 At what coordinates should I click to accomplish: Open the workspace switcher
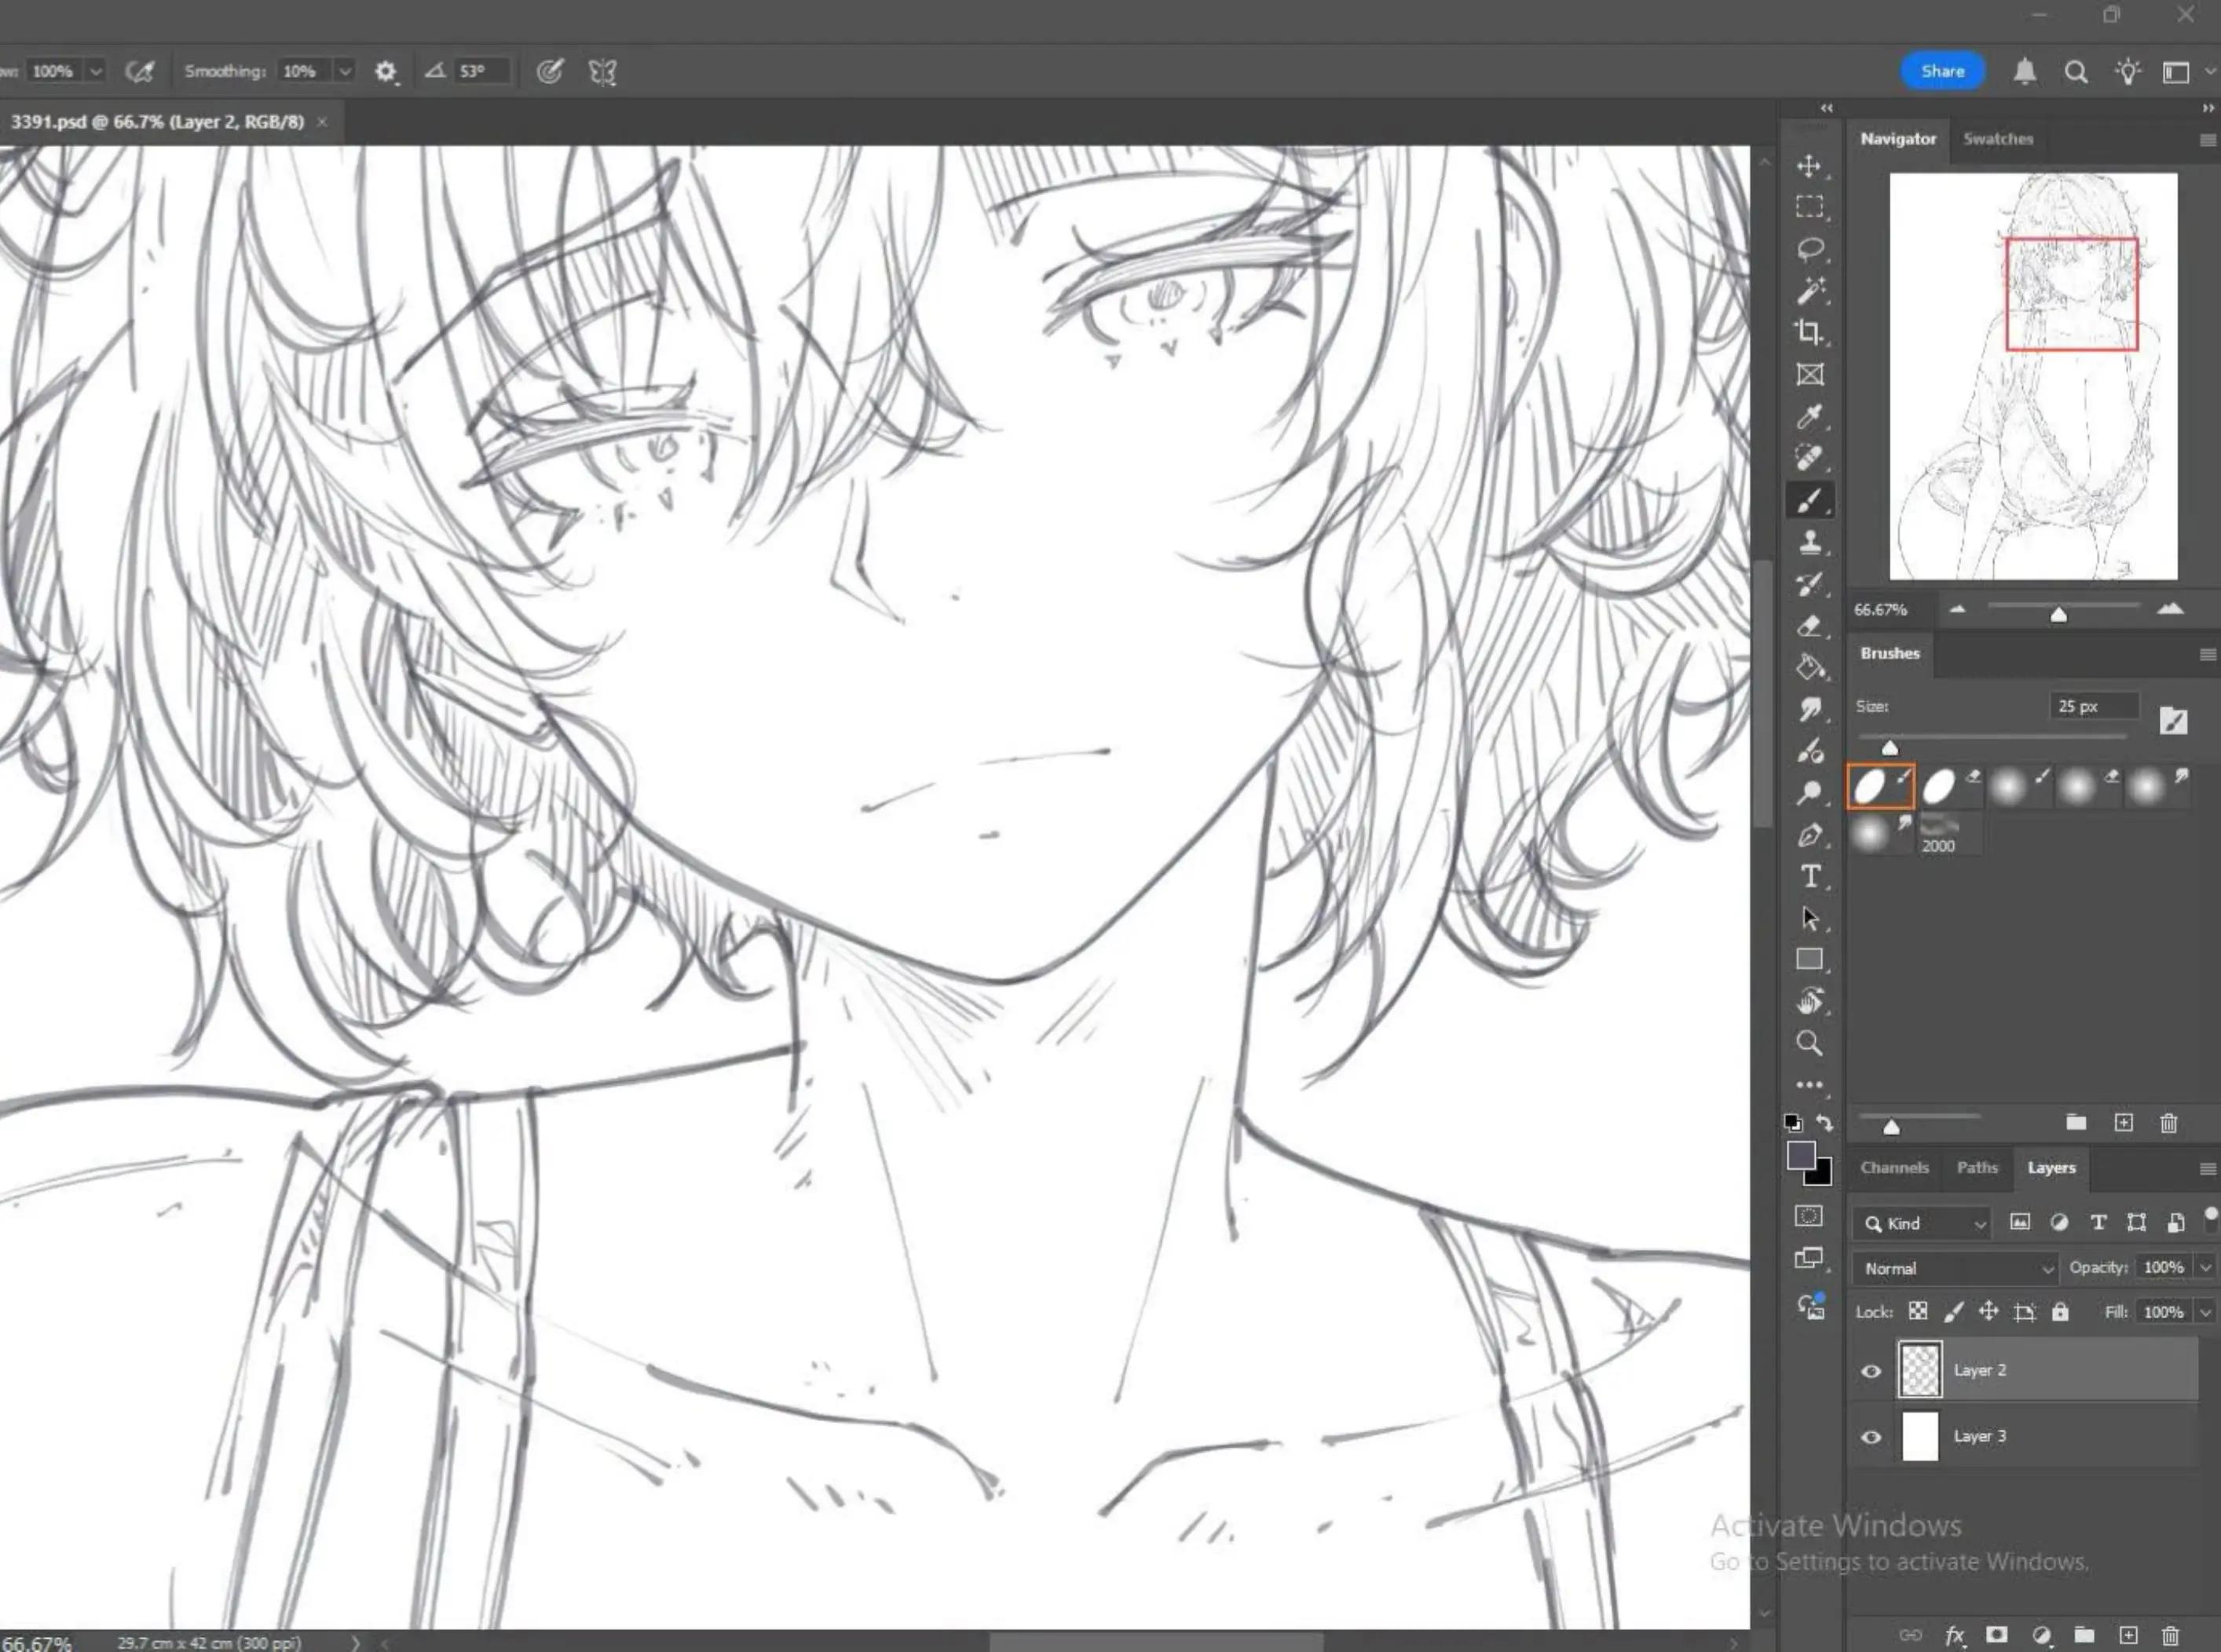2177,72
